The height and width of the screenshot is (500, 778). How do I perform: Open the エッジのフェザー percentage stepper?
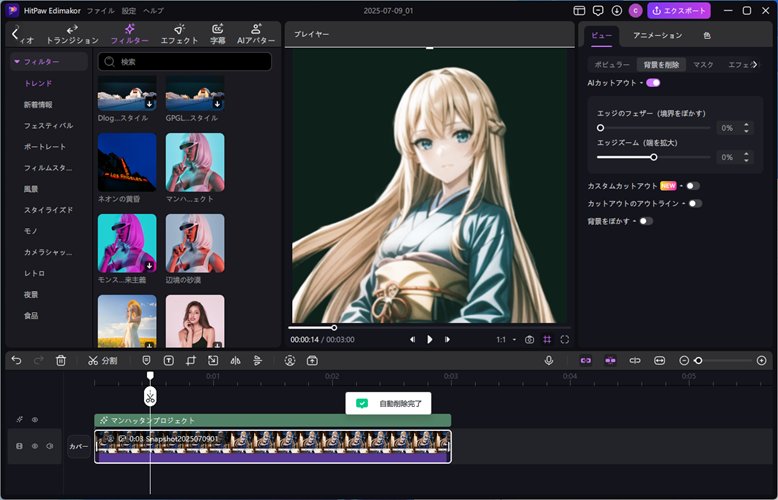(746, 128)
